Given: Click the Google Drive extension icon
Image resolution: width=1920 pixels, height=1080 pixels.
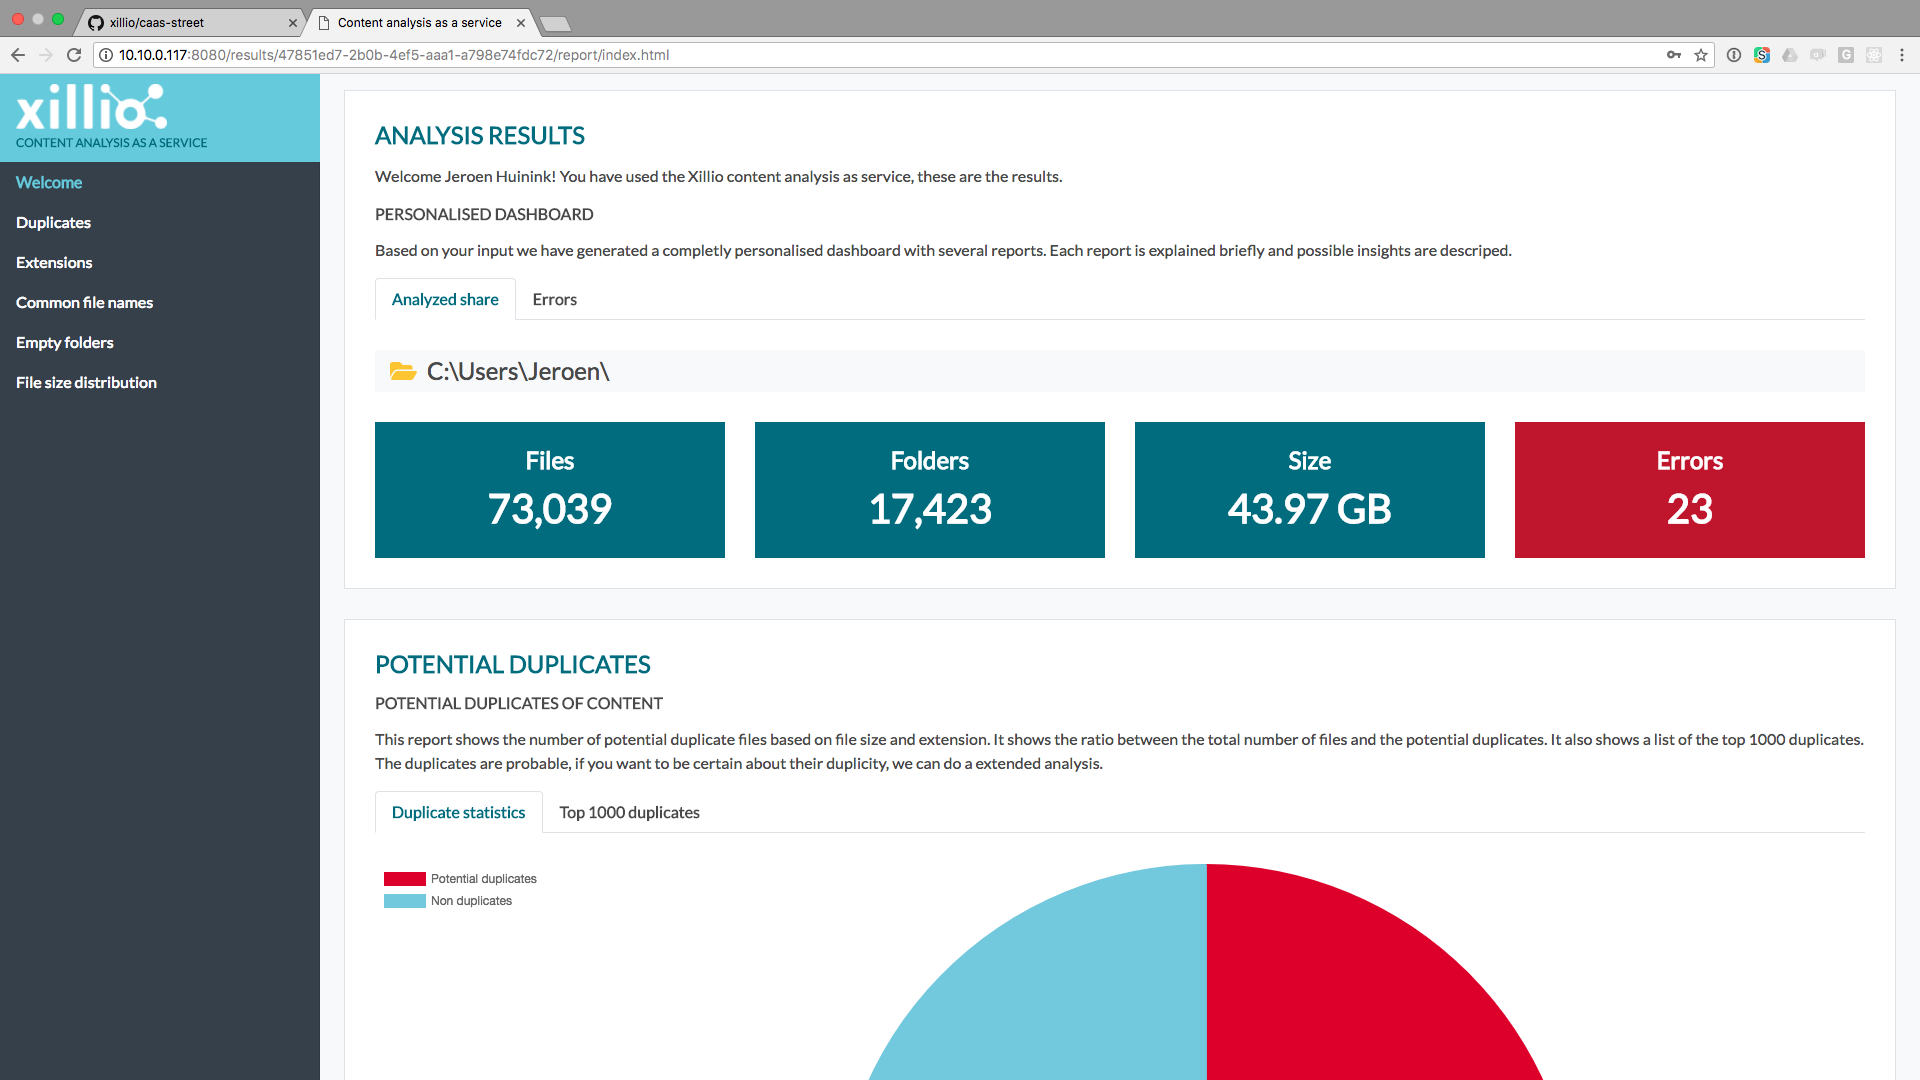Looking at the screenshot, I should pos(1790,55).
